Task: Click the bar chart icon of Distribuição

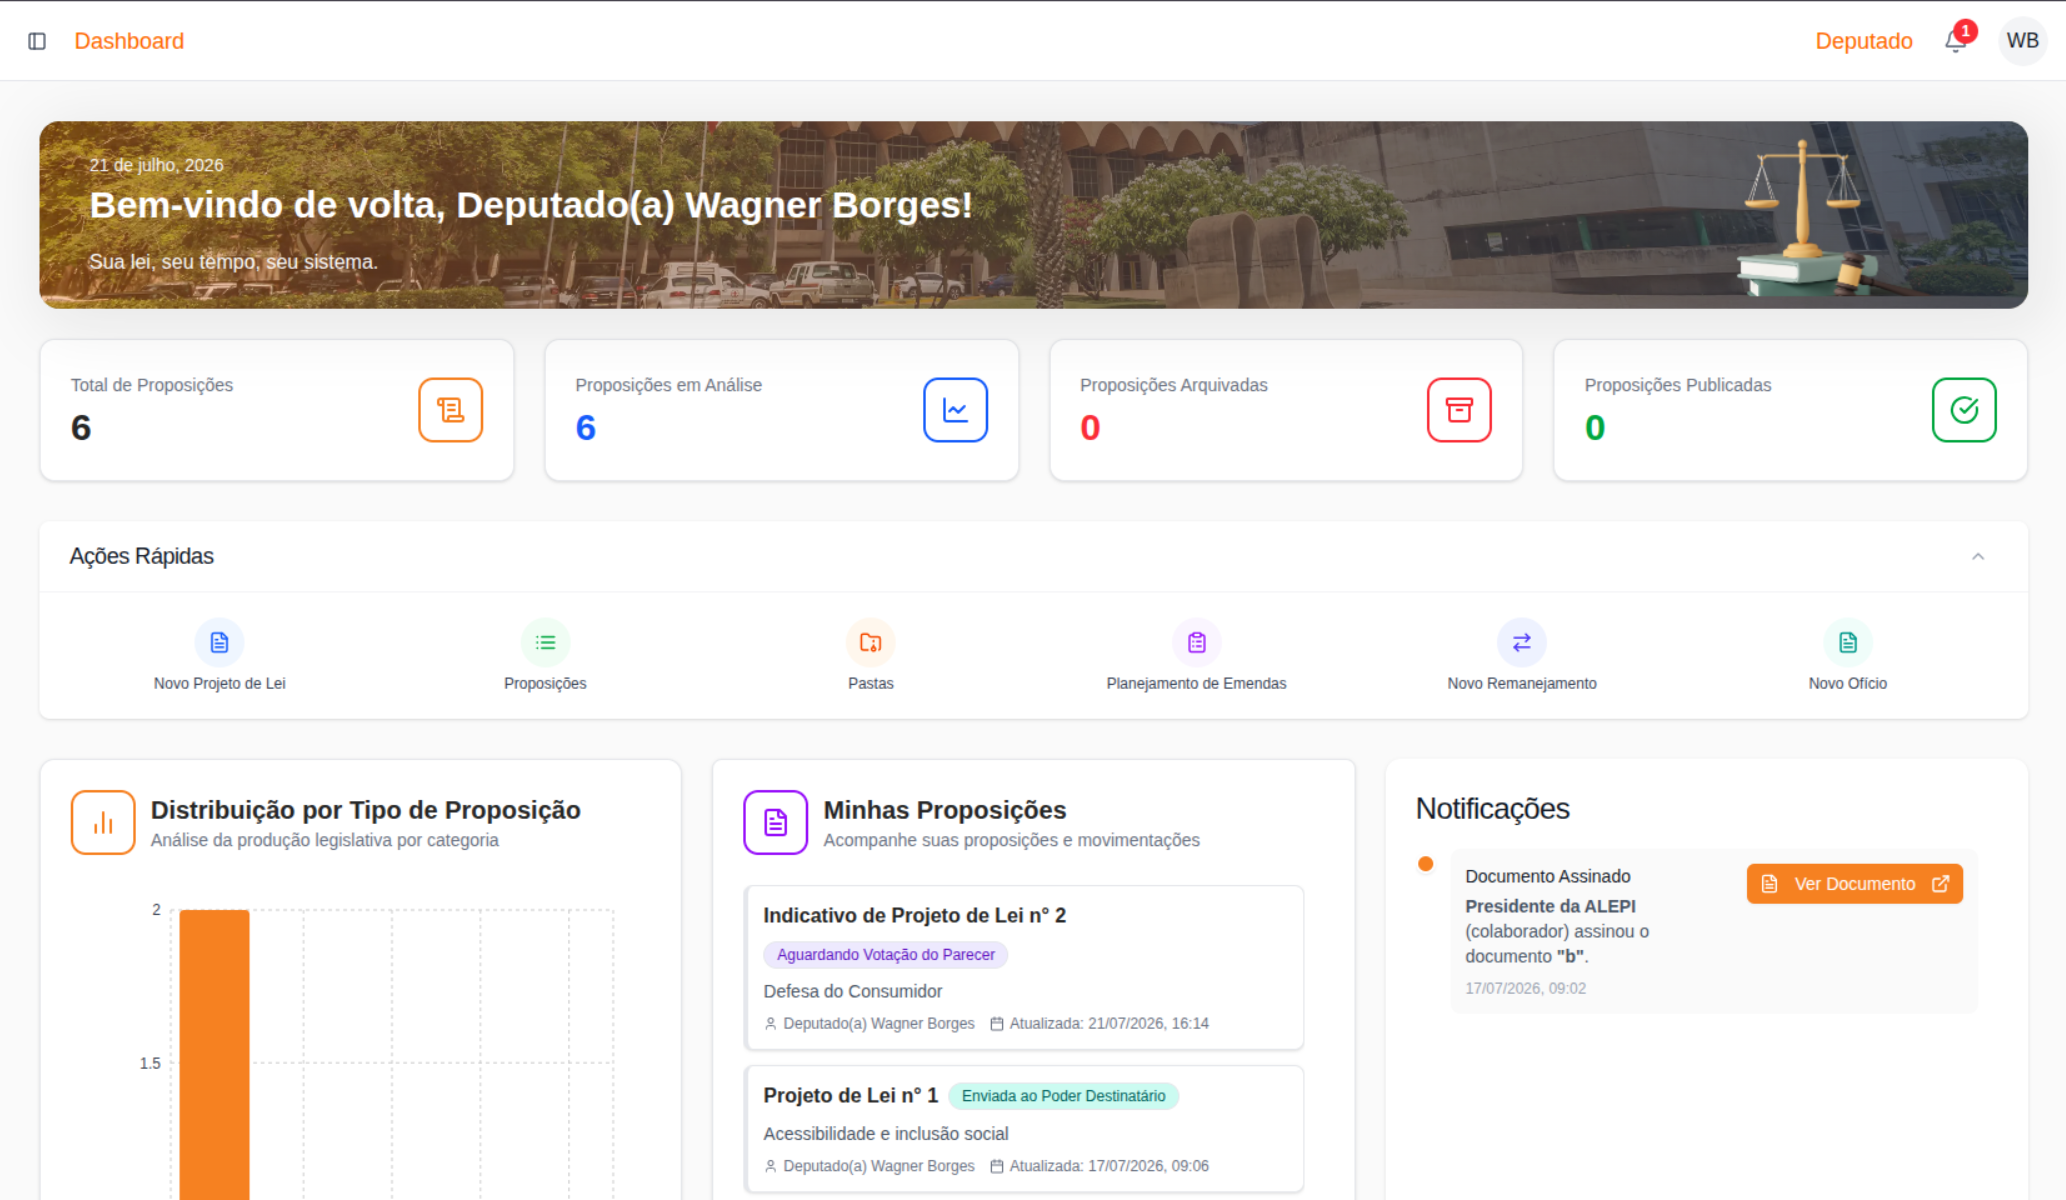Action: [103, 822]
